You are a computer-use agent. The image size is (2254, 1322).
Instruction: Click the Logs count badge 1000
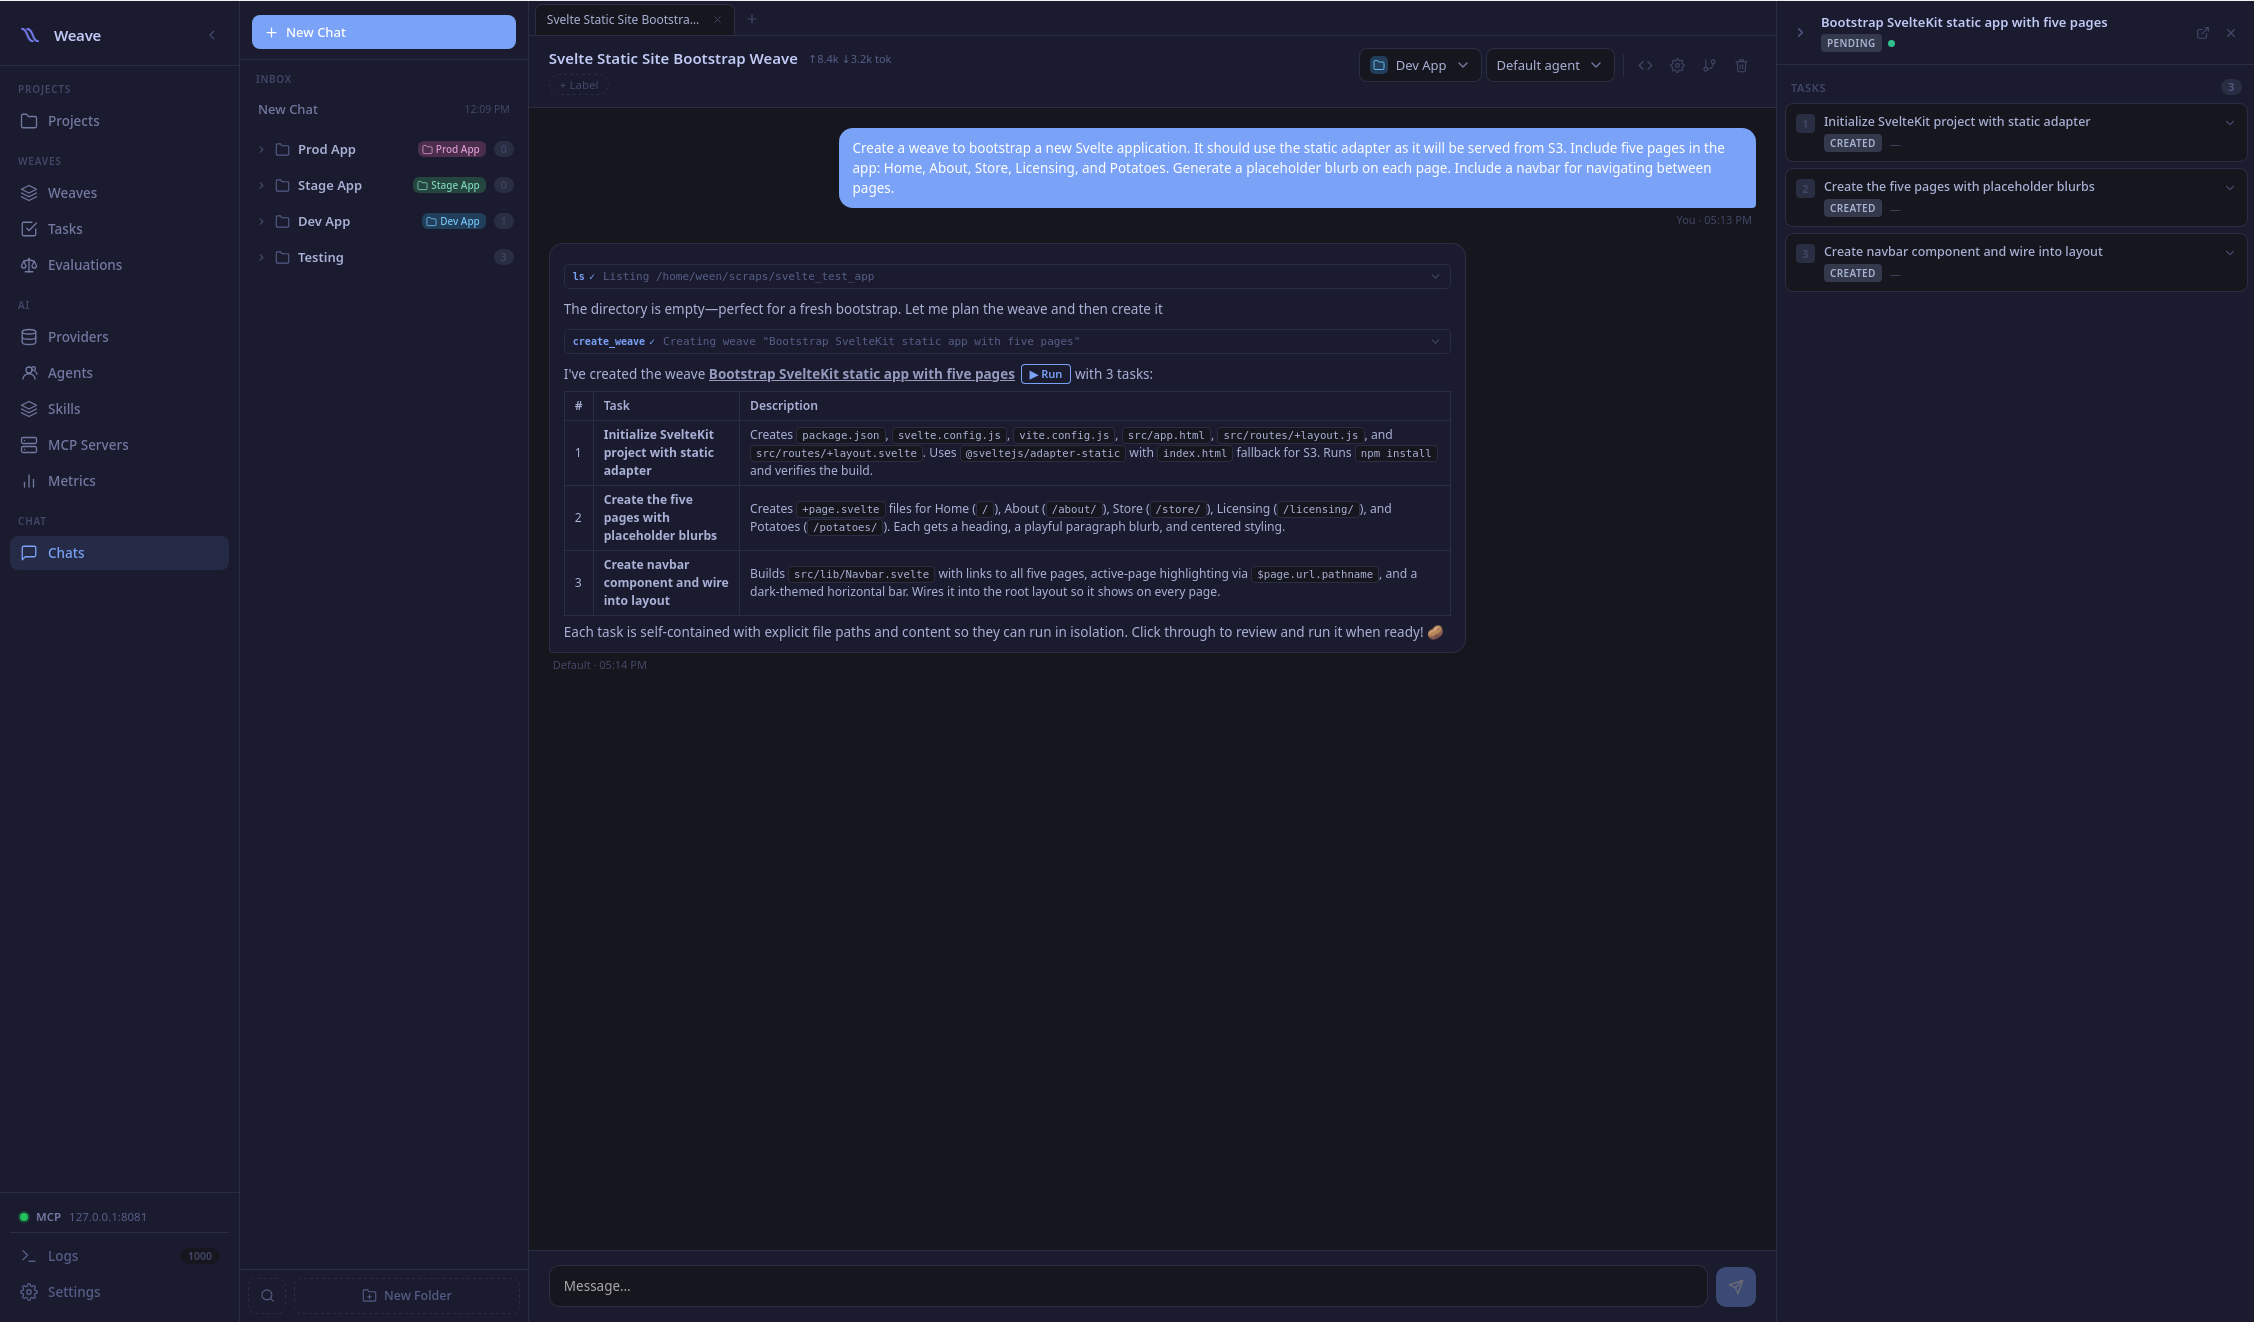(200, 1256)
